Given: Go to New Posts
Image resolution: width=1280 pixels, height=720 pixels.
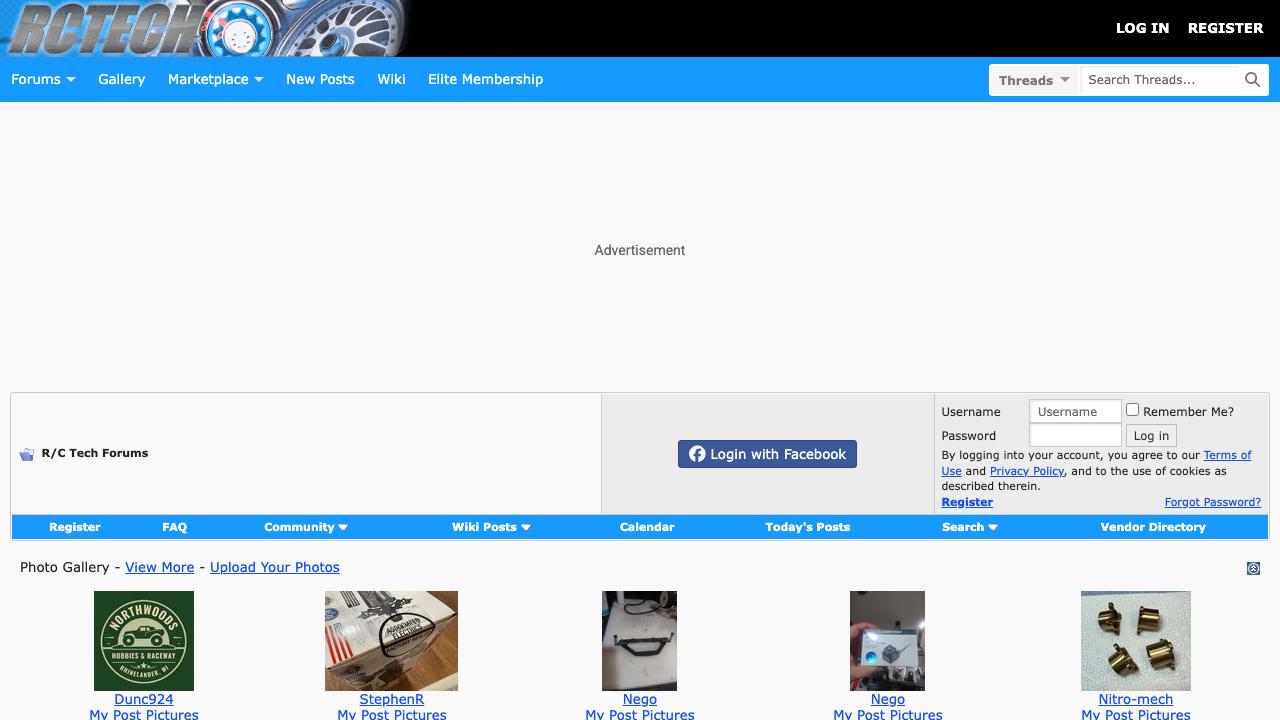Looking at the screenshot, I should tap(320, 80).
